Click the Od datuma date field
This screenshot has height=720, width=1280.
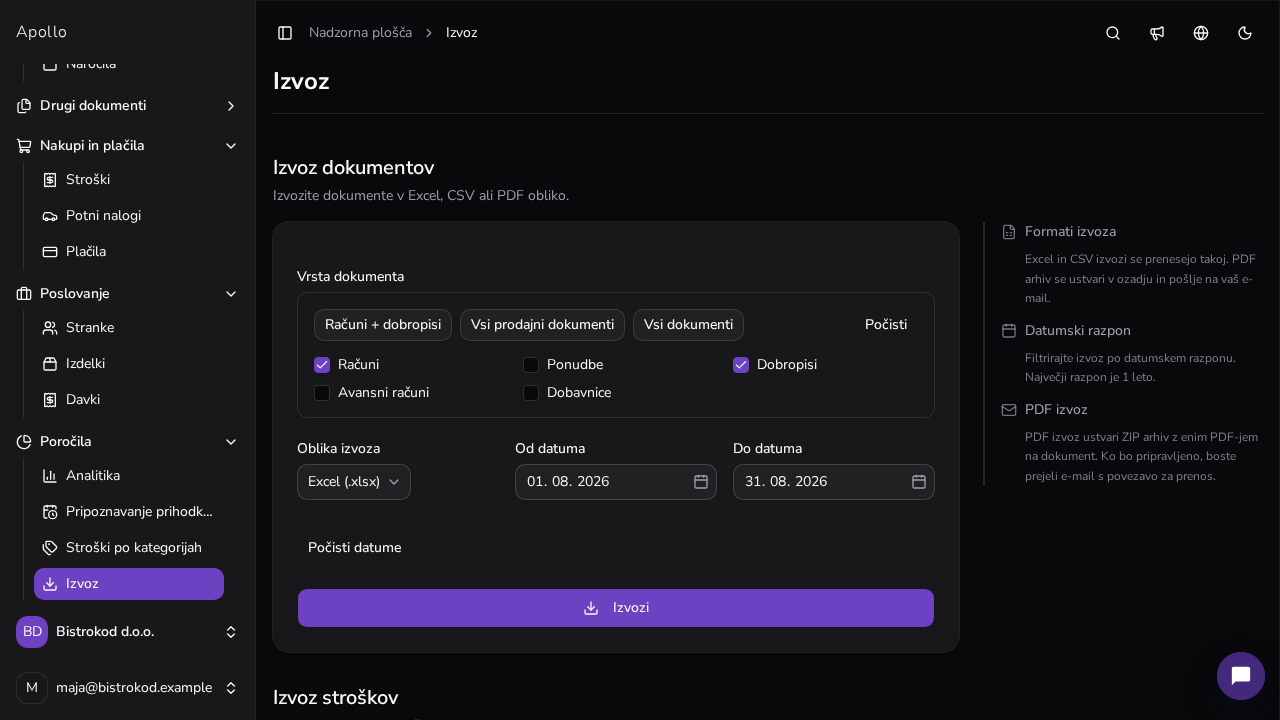click(x=616, y=482)
